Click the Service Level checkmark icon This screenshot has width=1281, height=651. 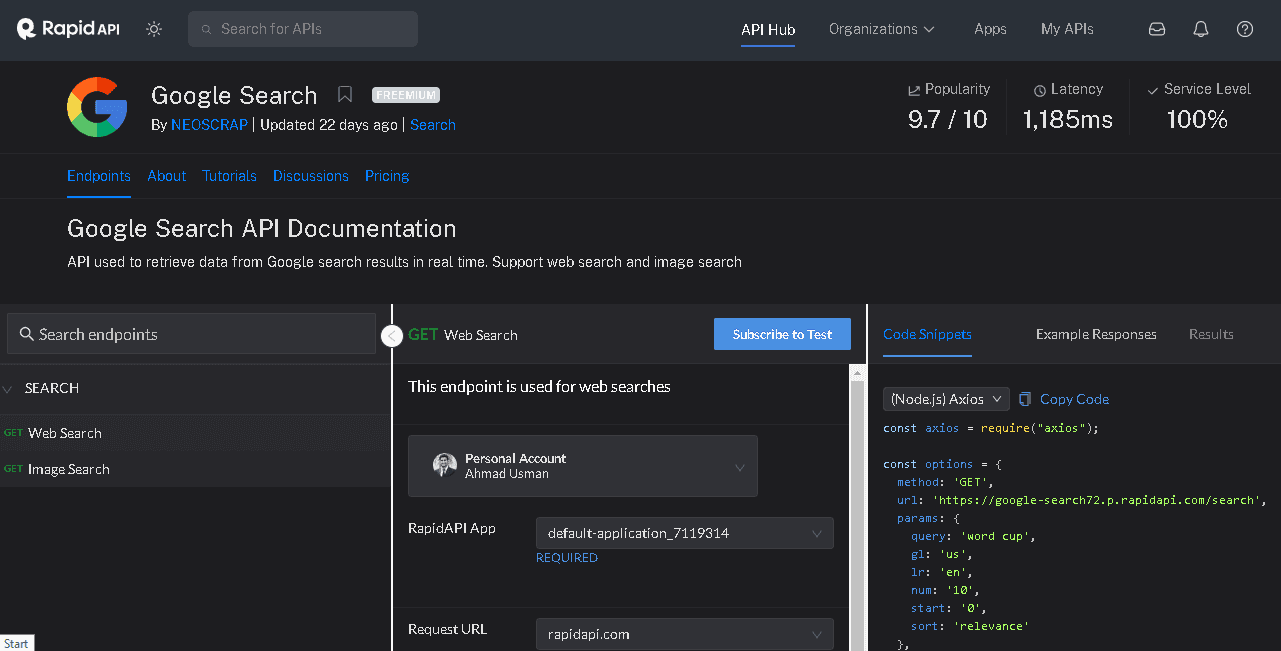click(1153, 90)
